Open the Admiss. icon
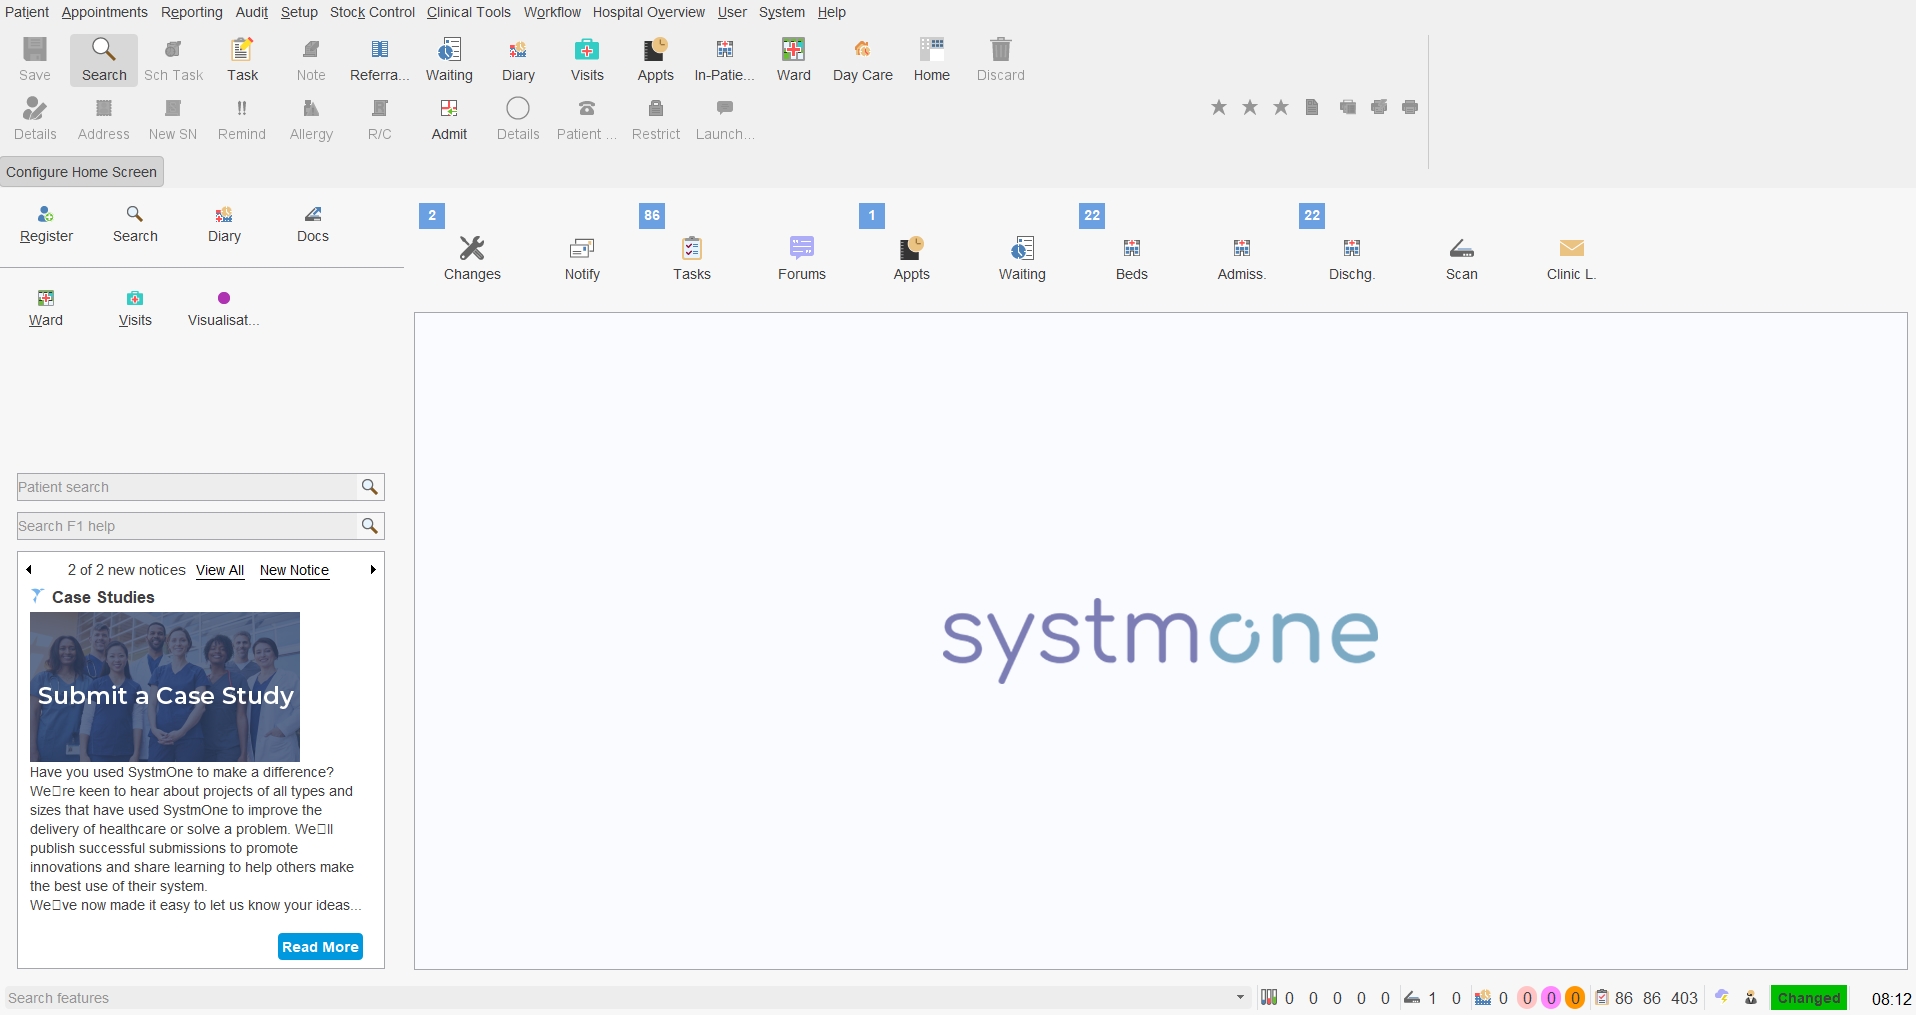The height and width of the screenshot is (1015, 1916). [x=1242, y=258]
